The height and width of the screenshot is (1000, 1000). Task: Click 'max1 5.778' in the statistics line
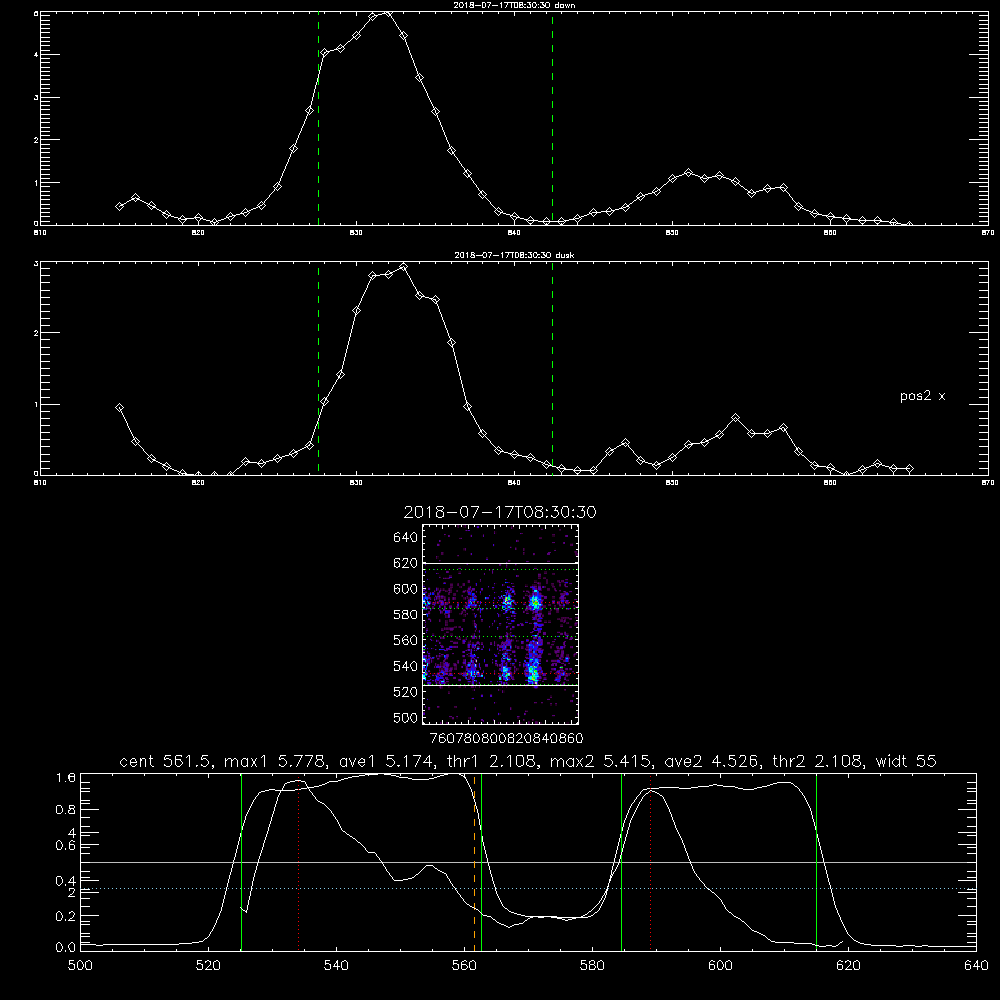click(x=275, y=761)
